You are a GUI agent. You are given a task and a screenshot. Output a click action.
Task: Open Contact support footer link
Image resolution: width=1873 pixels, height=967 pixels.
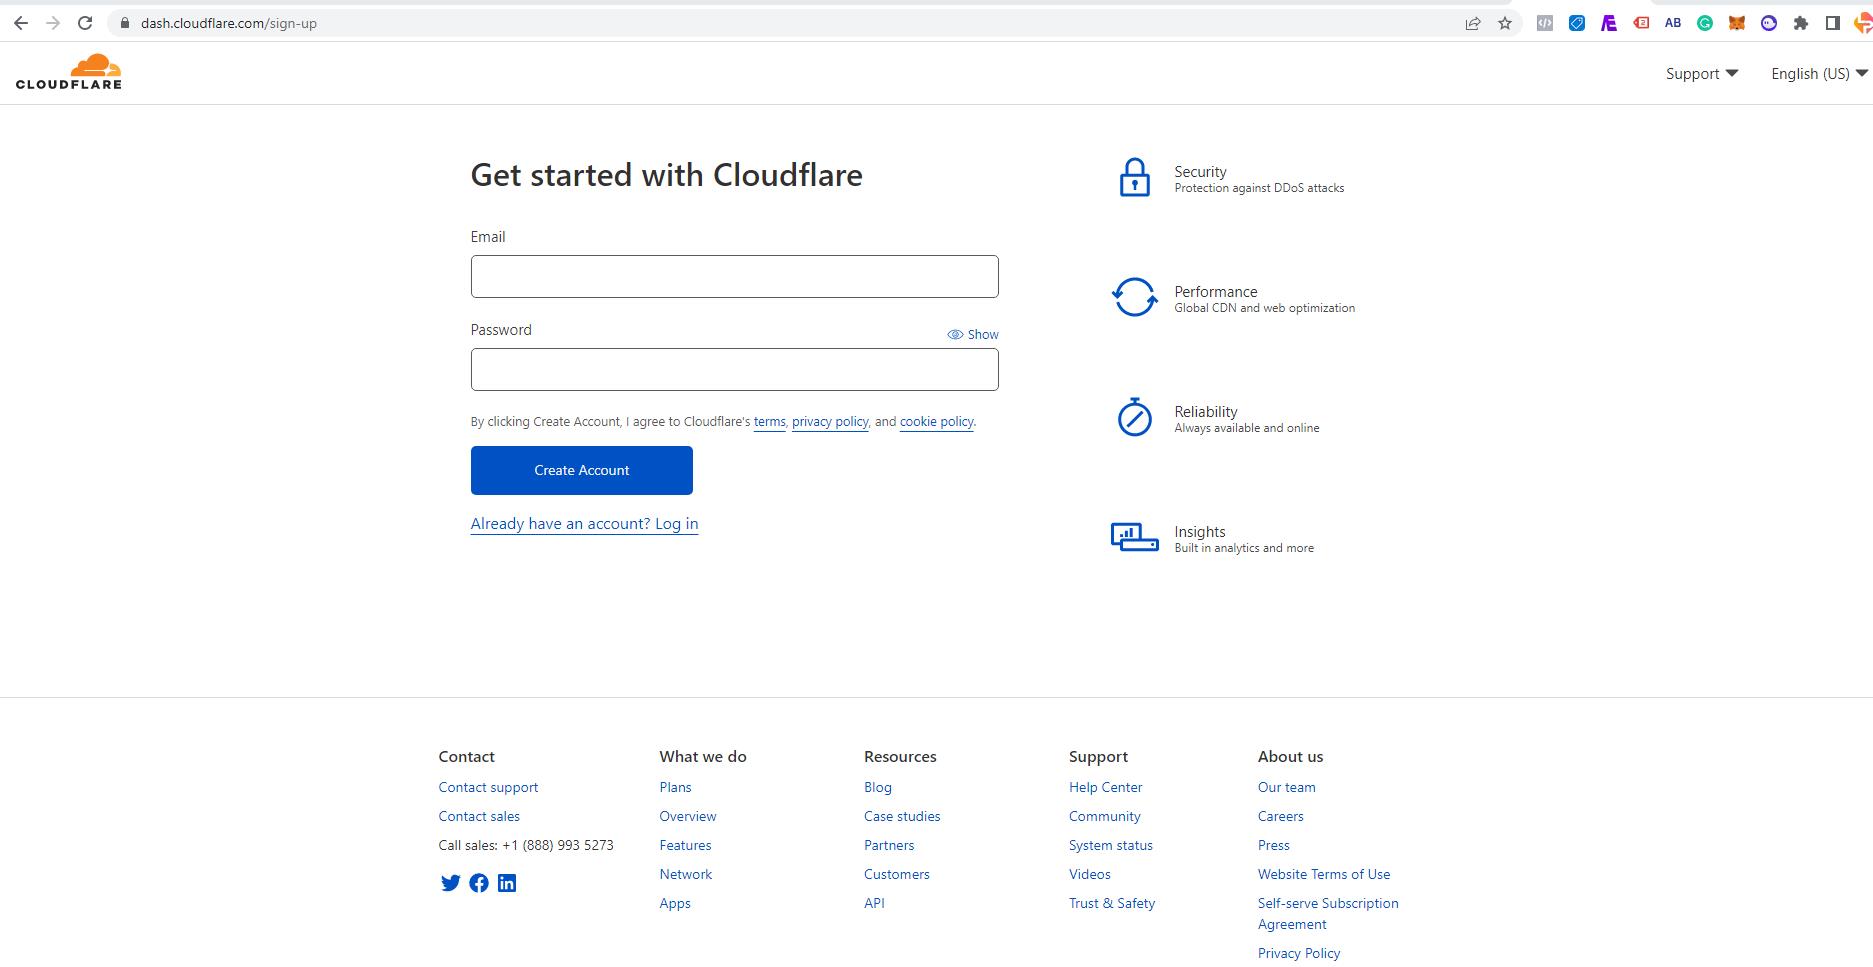[x=488, y=788]
